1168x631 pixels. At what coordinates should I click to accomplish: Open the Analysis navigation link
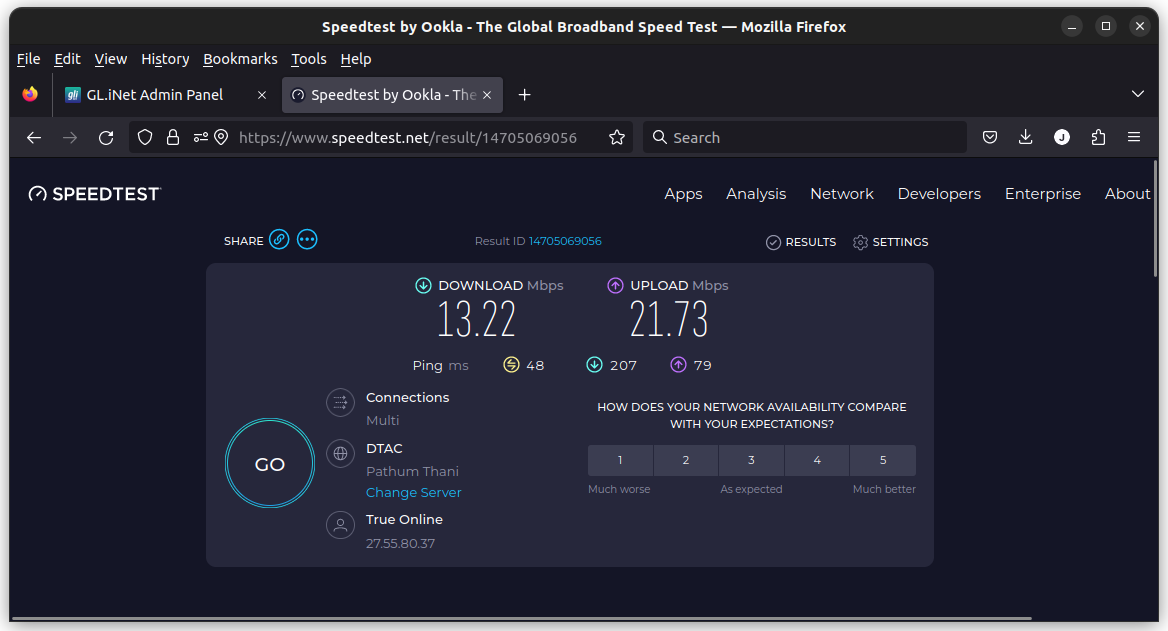[756, 194]
